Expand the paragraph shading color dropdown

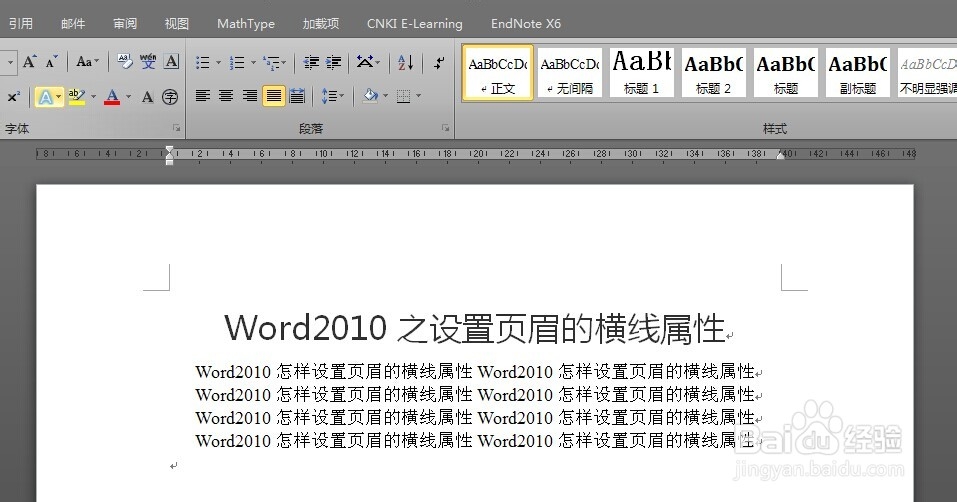click(x=385, y=96)
